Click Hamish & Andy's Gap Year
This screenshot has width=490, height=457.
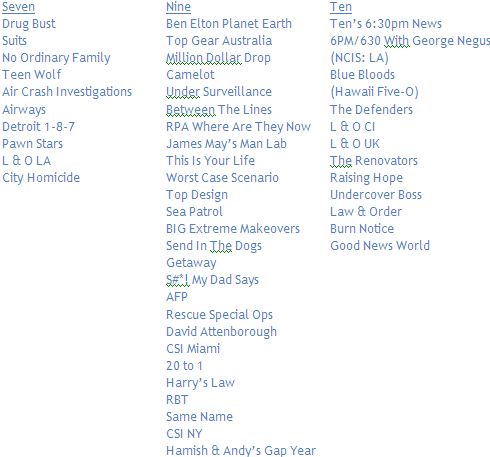click(241, 451)
